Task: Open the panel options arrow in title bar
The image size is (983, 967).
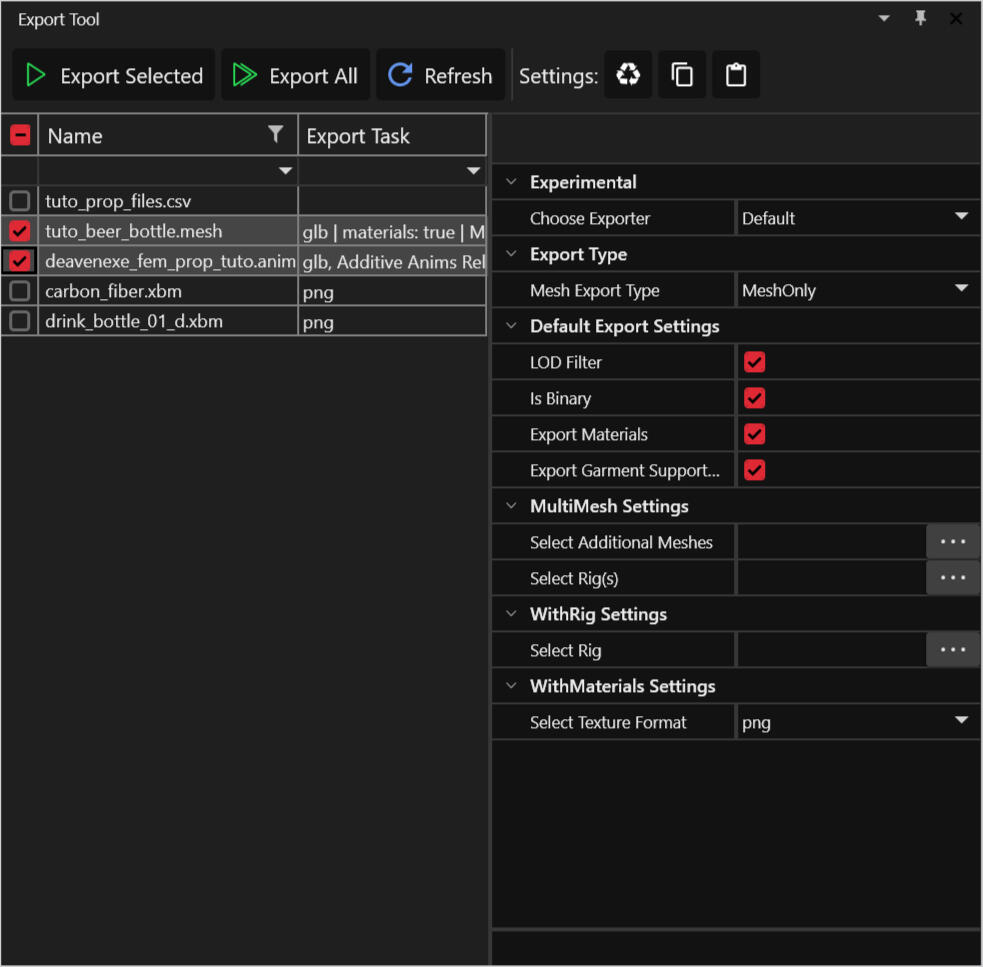Action: 884,19
